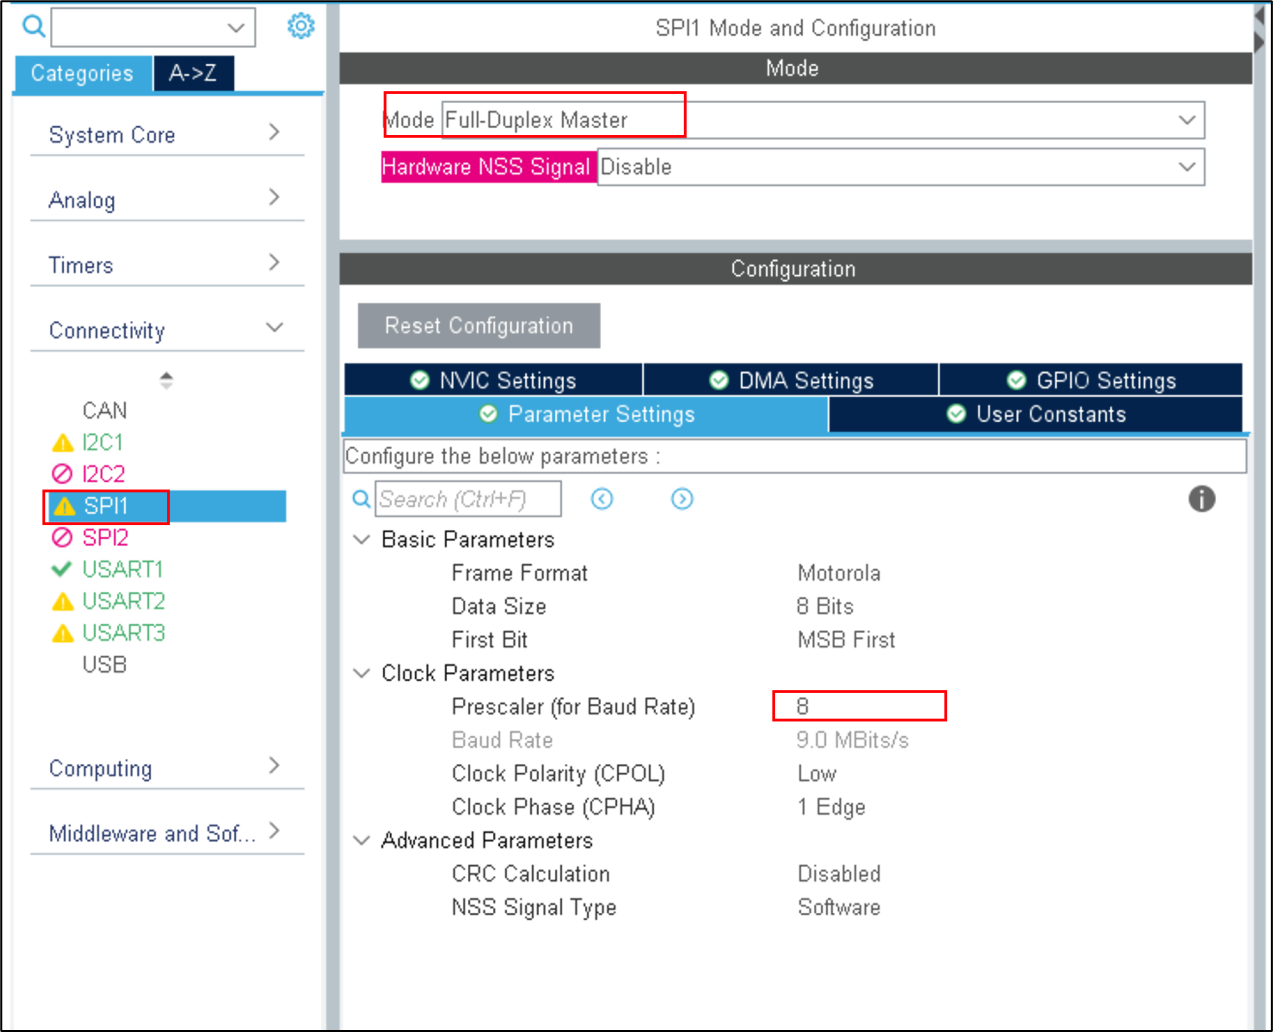
Task: Click the info icon in parameter panel
Action: point(1201,499)
